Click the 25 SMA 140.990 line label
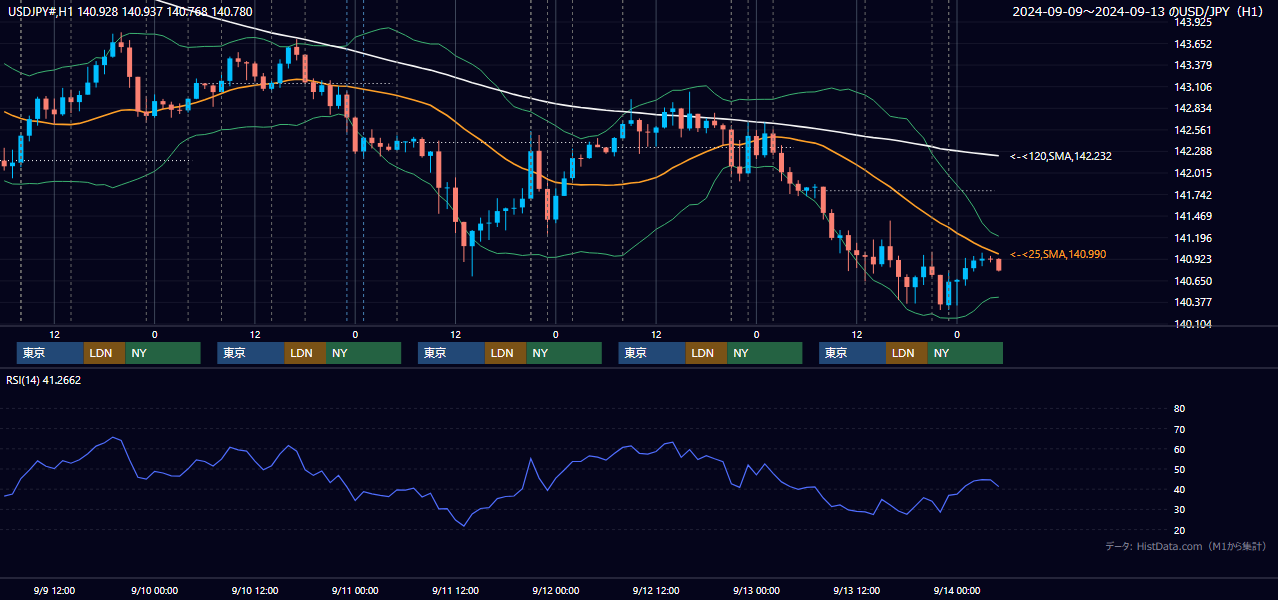Screen dimensions: 1278x600 [x=1058, y=254]
